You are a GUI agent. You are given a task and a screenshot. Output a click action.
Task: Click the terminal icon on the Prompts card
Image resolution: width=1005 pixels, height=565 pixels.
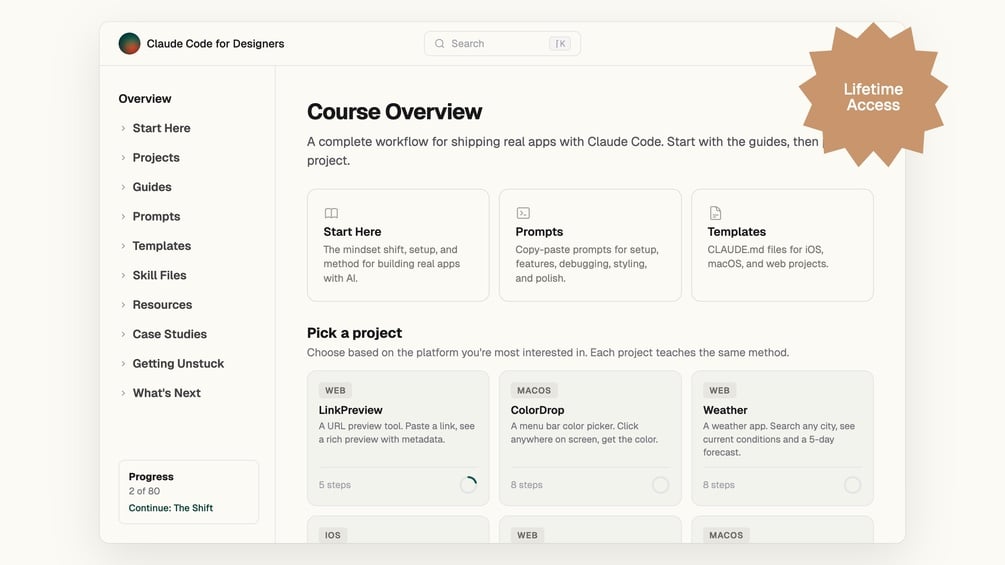(523, 213)
